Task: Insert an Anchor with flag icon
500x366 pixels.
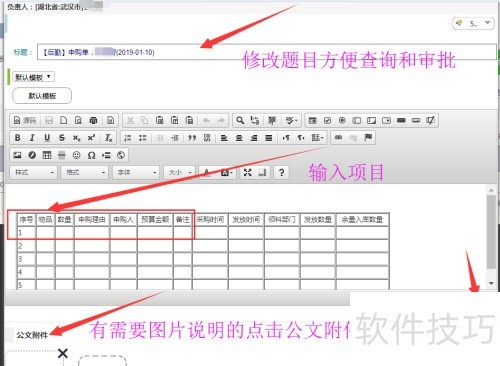Action: coord(368,138)
